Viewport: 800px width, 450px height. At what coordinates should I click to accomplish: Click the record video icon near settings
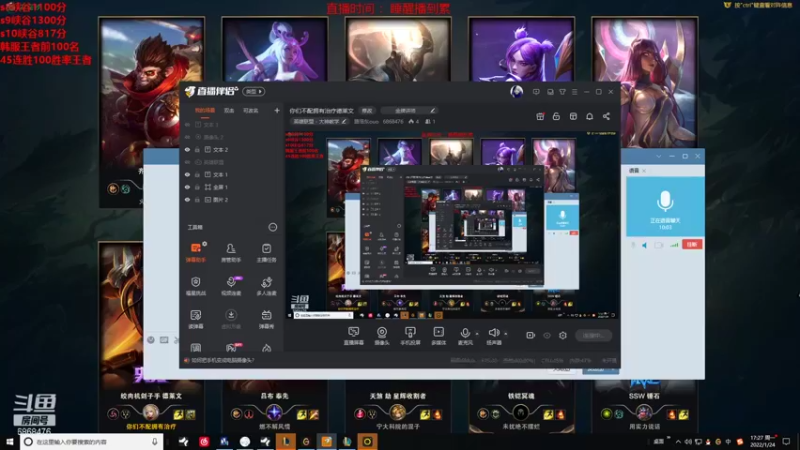[x=530, y=335]
